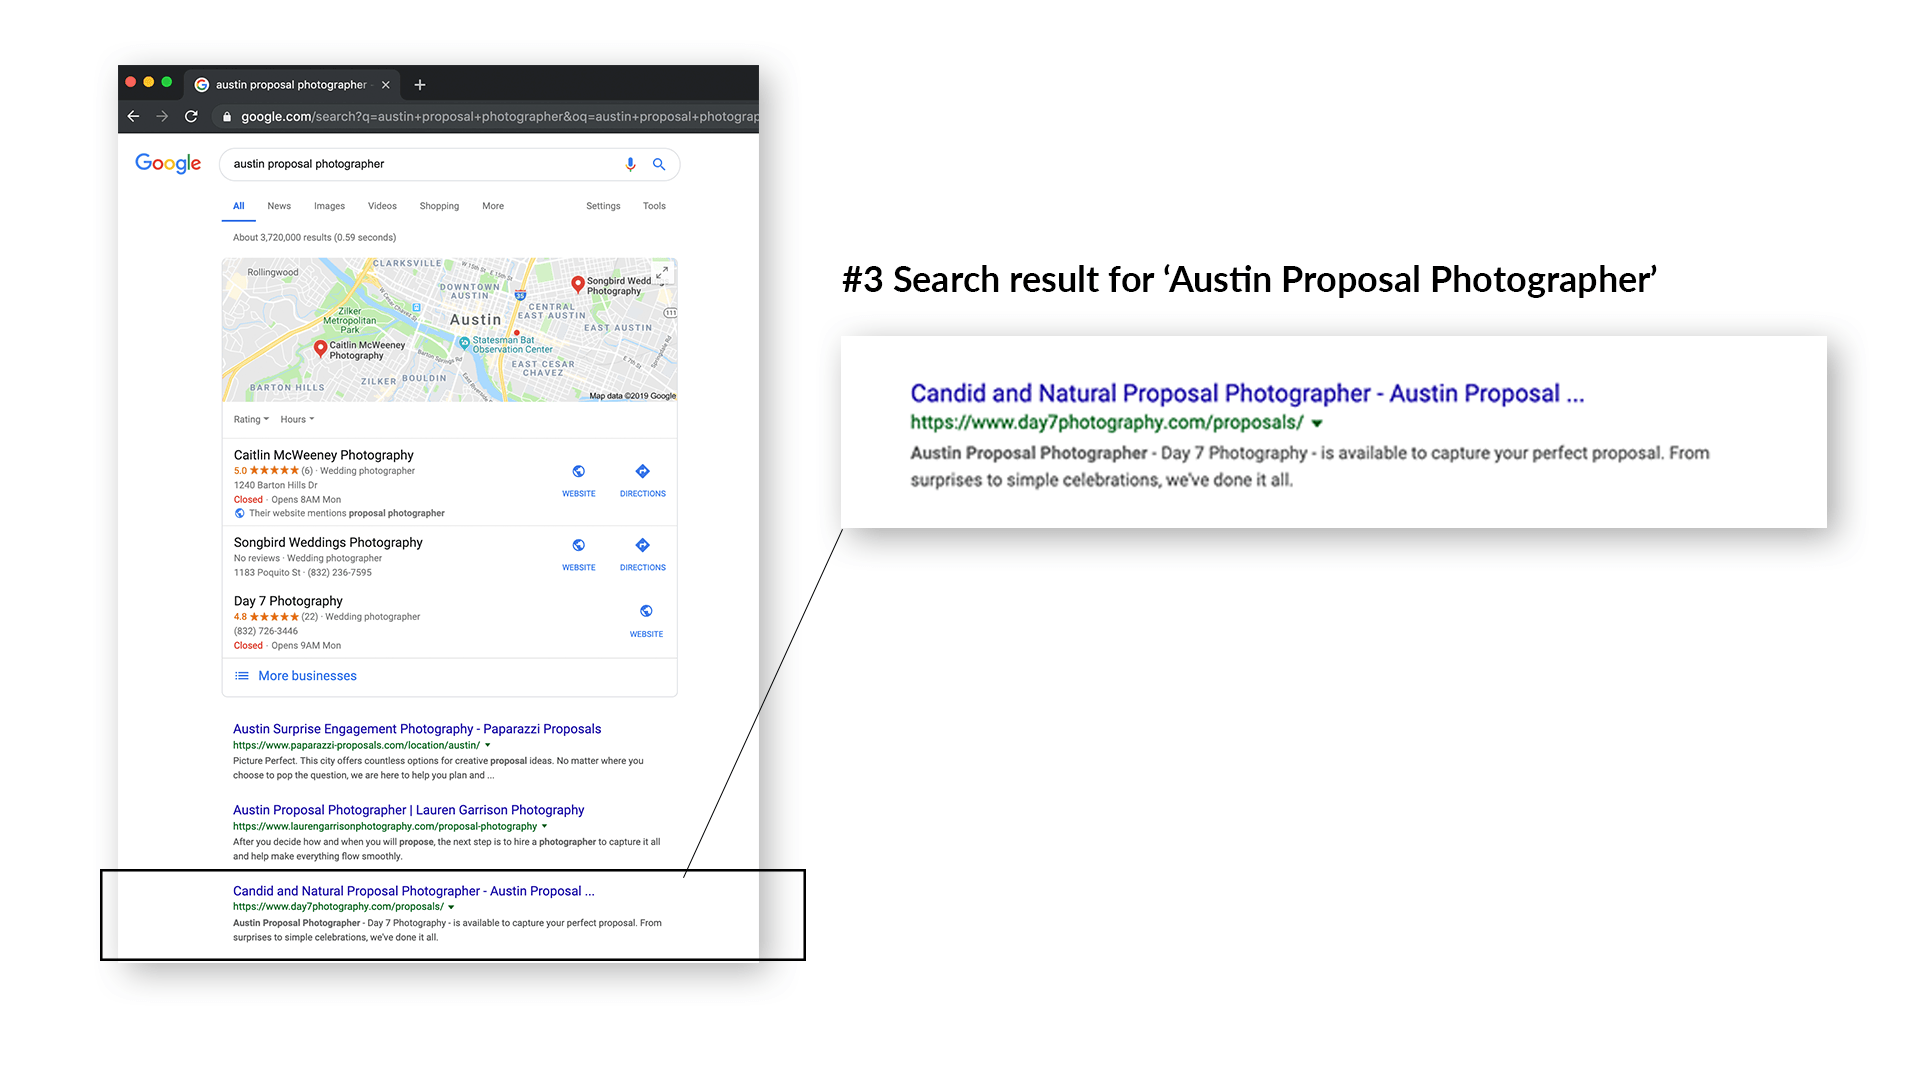Click the magnifier search icon
This screenshot has height=1080, width=1920.
tap(659, 164)
